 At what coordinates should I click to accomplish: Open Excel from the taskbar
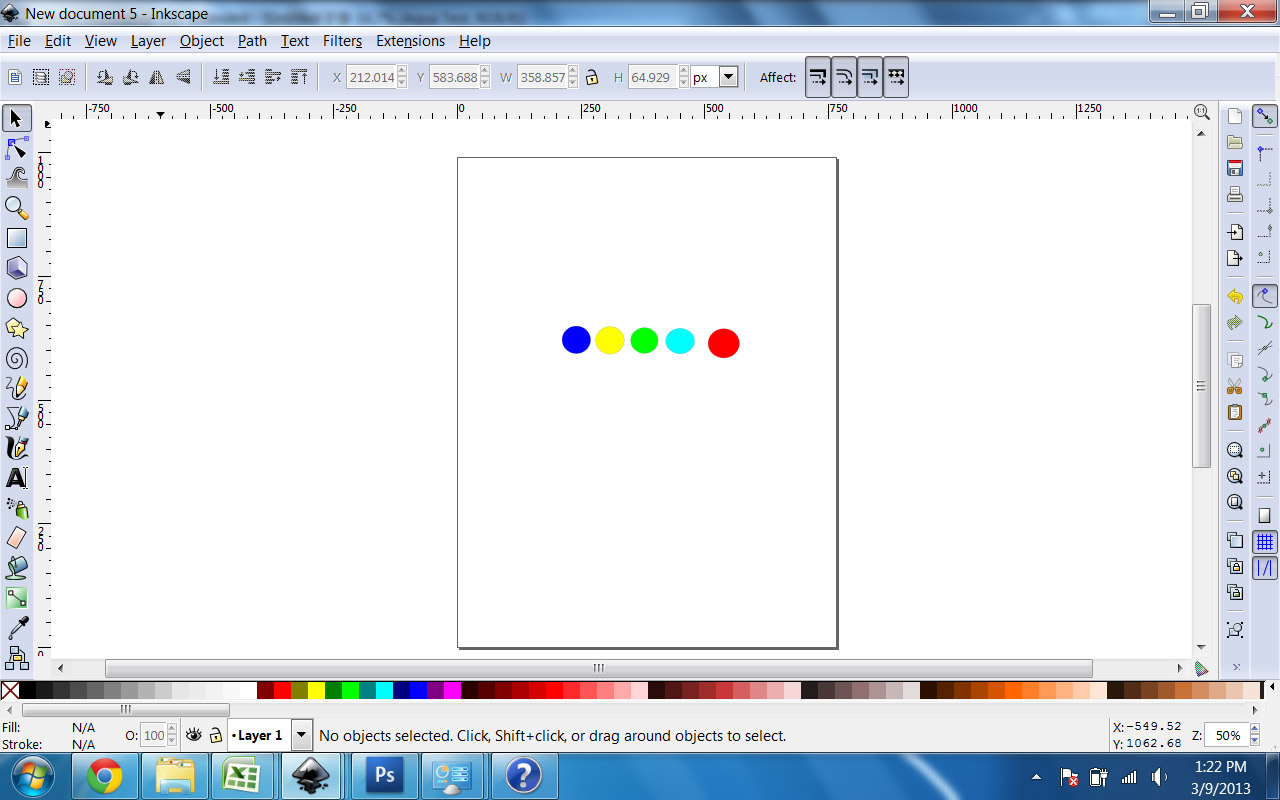click(244, 776)
